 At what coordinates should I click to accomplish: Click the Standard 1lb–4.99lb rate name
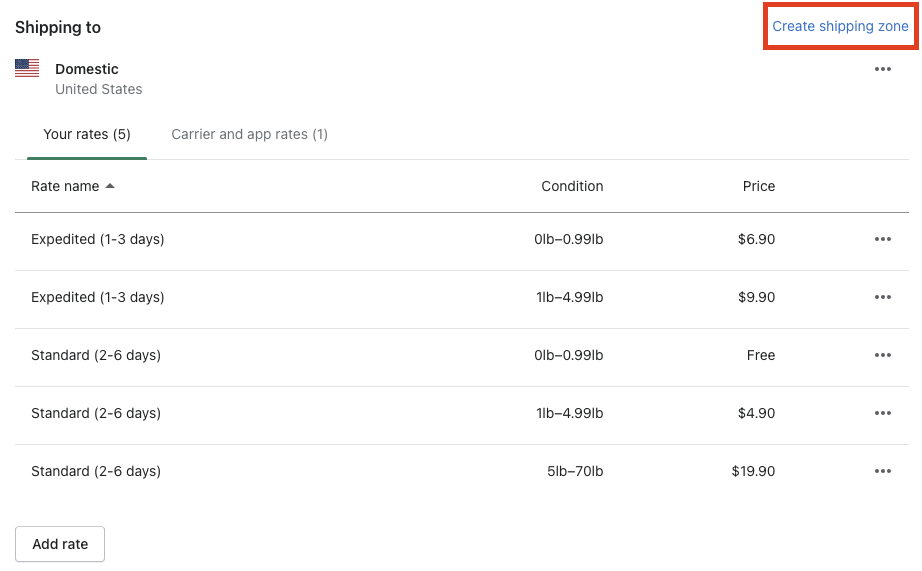click(x=96, y=414)
